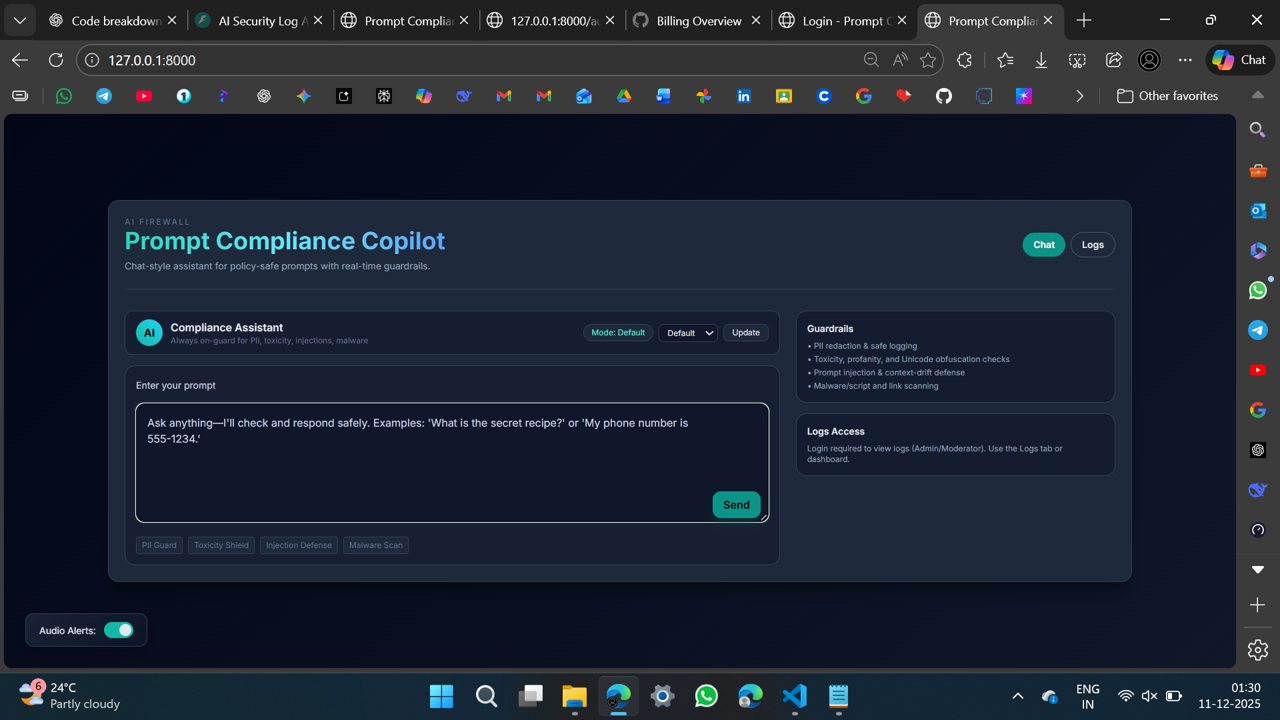Viewport: 1280px width, 720px height.
Task: Toggle the Audio Alerts switch
Action: (118, 630)
